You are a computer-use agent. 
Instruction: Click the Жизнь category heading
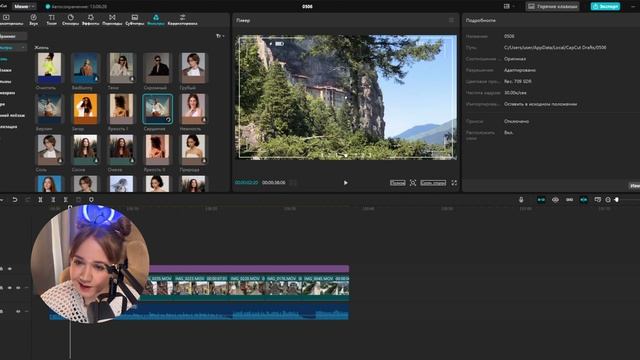[42, 47]
